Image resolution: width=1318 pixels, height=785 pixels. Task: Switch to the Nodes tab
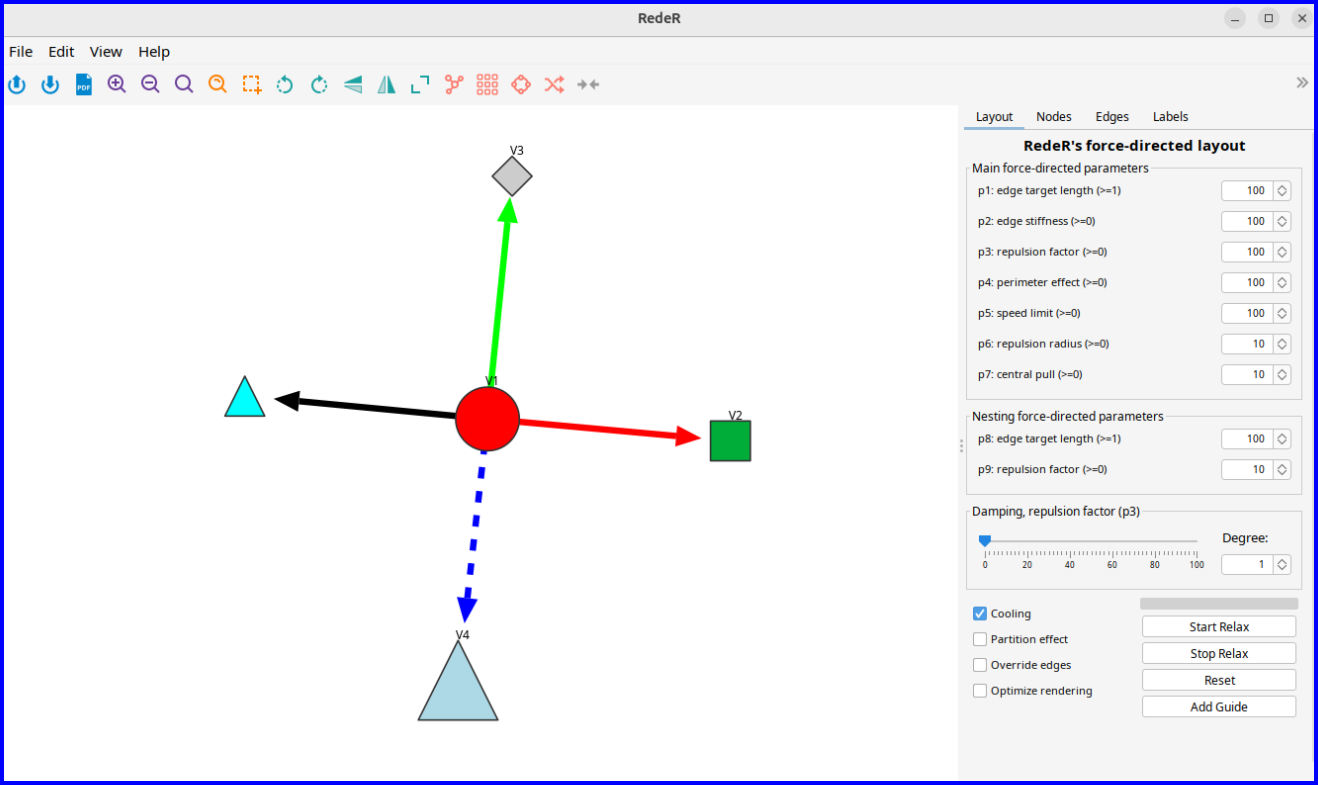(x=1054, y=117)
